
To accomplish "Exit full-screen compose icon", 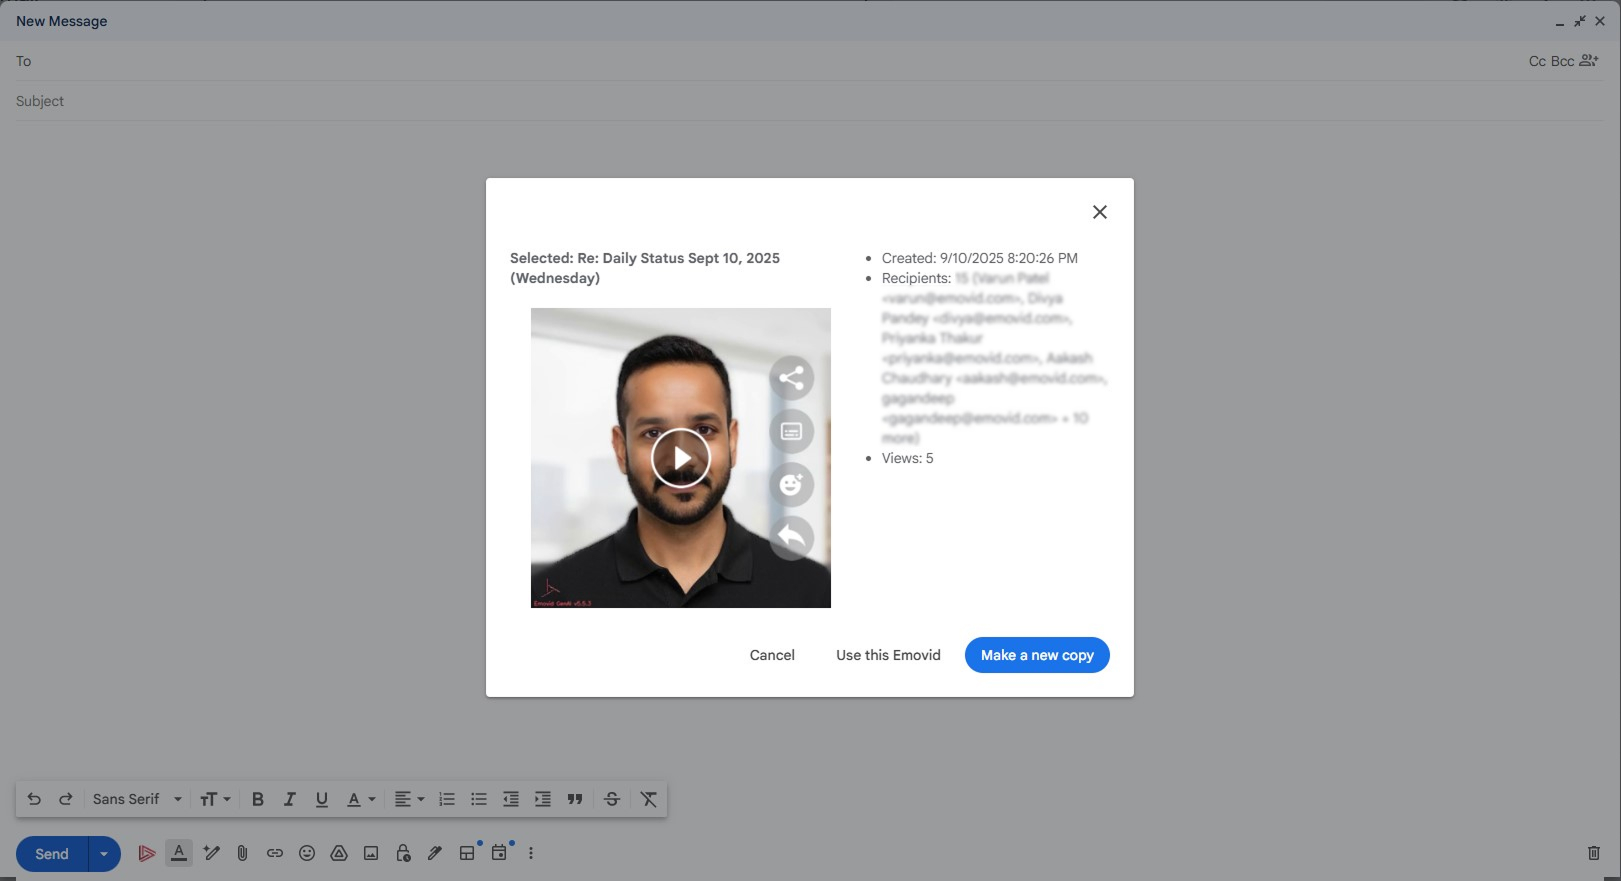I will [1580, 21].
